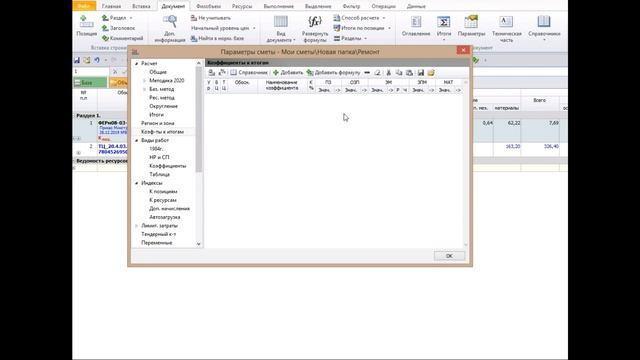Viewport: 640px width, 360px height.
Task: Collapse the Расчет tree node
Action: point(137,64)
